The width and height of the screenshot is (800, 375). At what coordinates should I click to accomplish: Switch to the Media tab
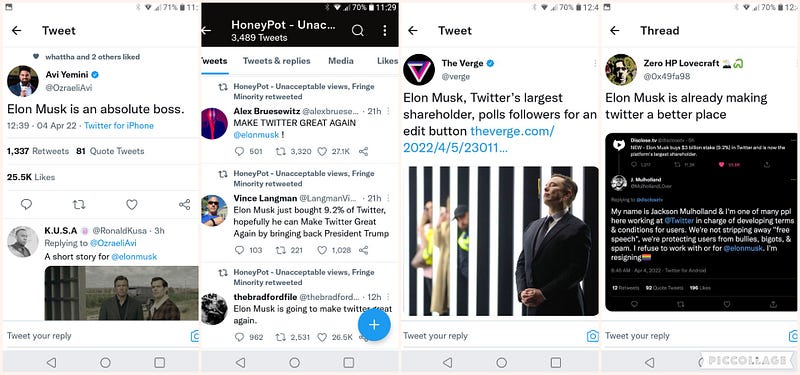(341, 61)
